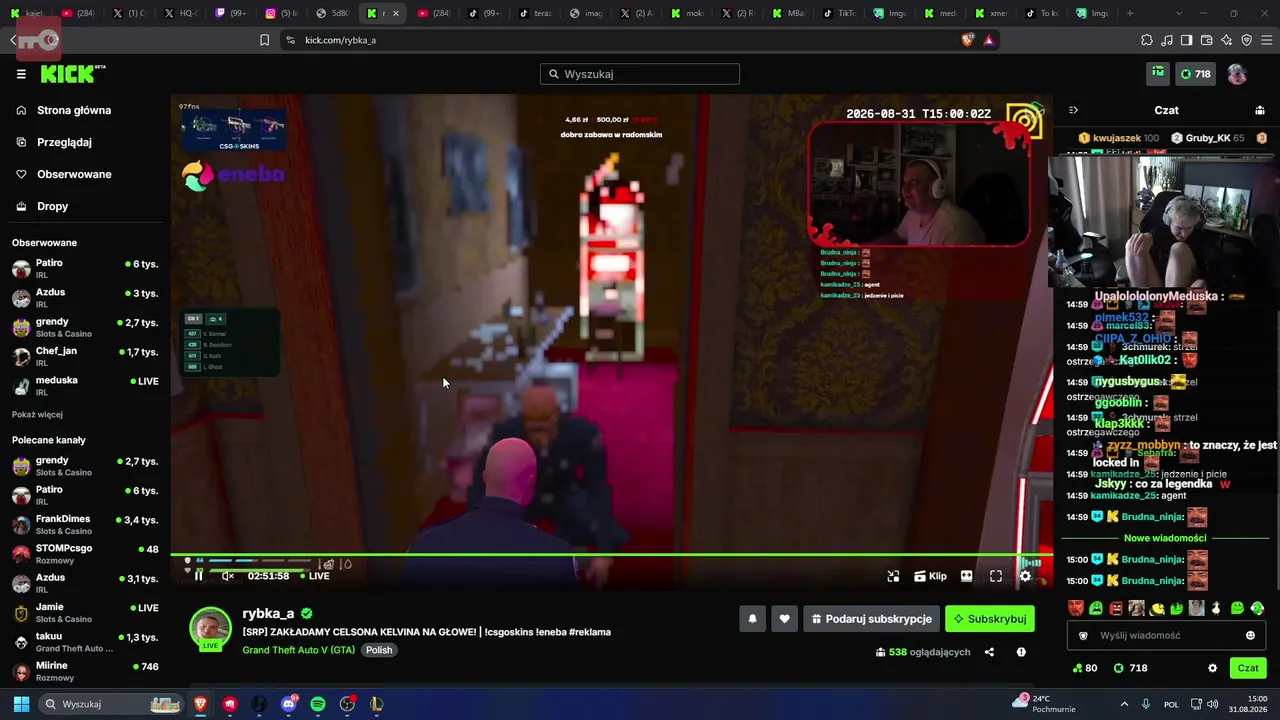This screenshot has height=720, width=1280.
Task: Open Brave Leo AI sparkle icon
Action: [x=1227, y=40]
